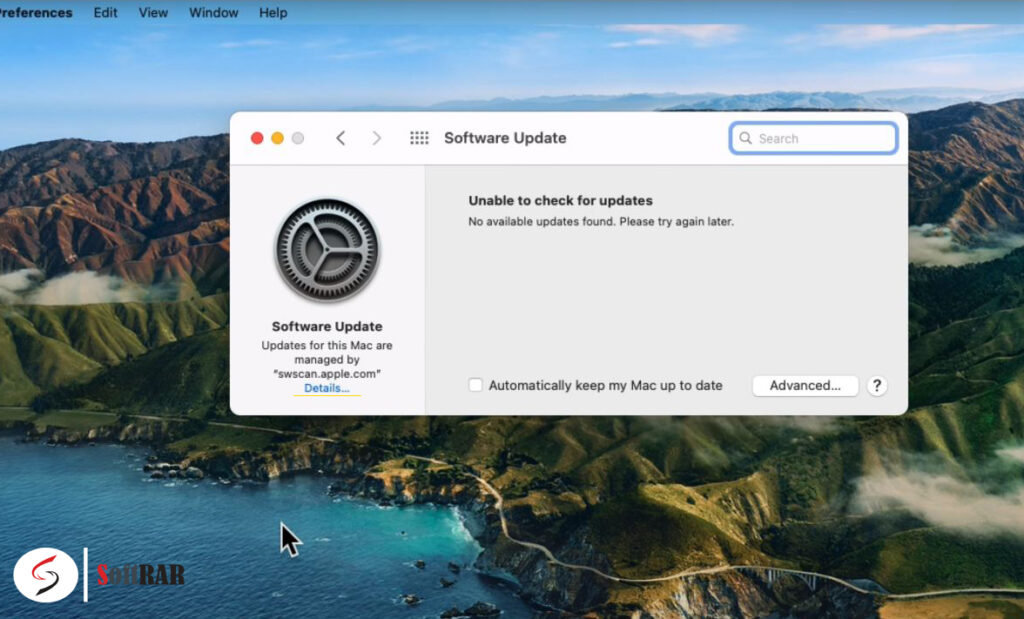Click the 'No available updates found' message
This screenshot has width=1024, height=619.
(601, 221)
